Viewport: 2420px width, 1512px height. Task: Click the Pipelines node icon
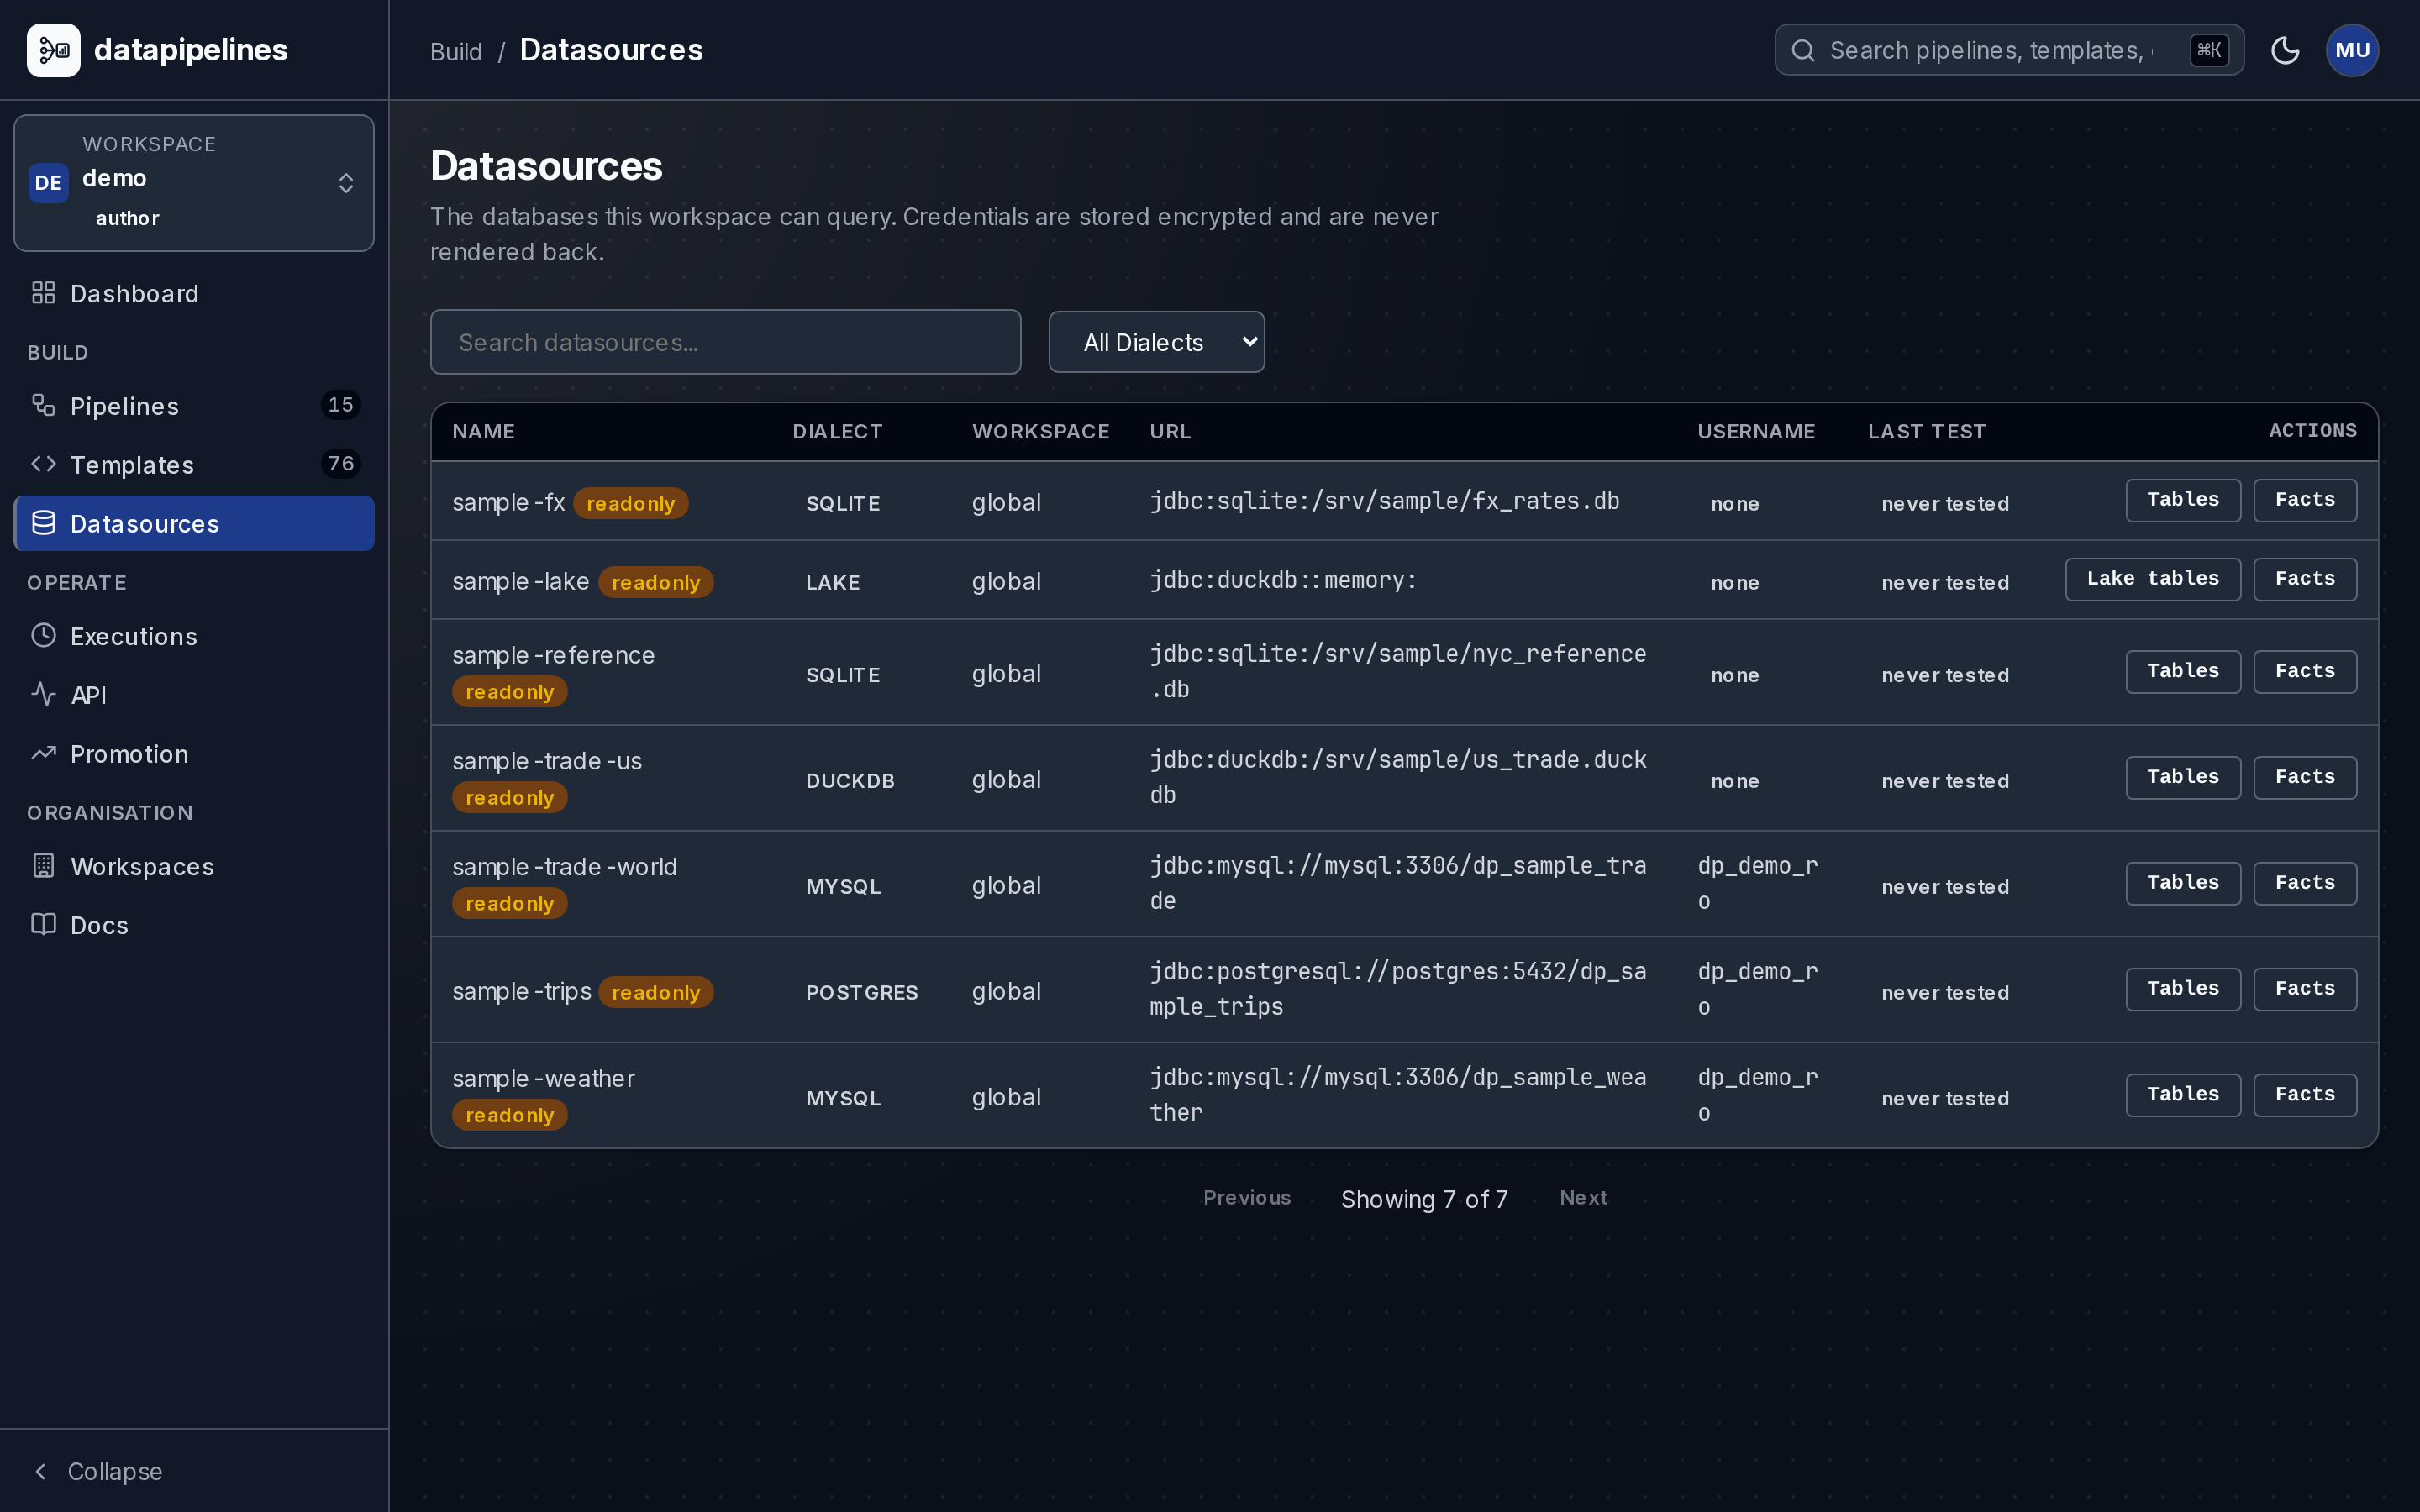pos(43,405)
